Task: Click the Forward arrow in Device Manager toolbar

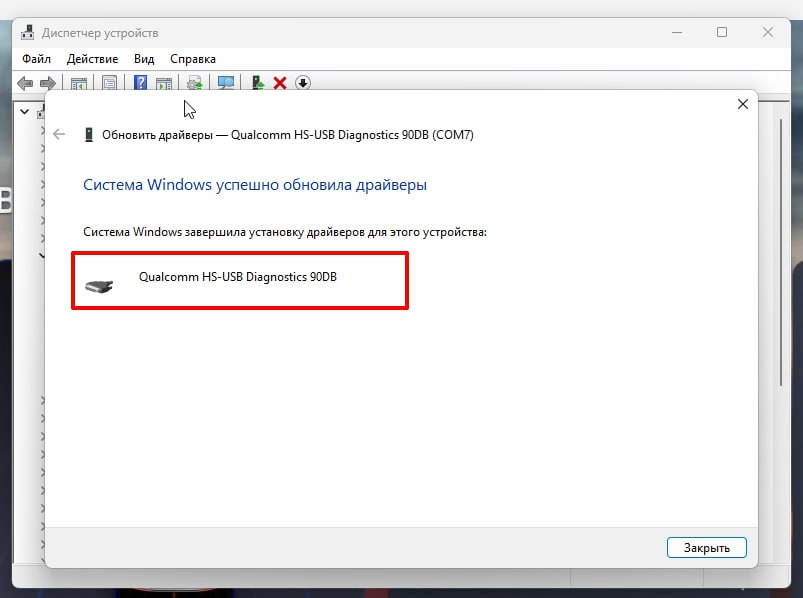Action: point(48,83)
